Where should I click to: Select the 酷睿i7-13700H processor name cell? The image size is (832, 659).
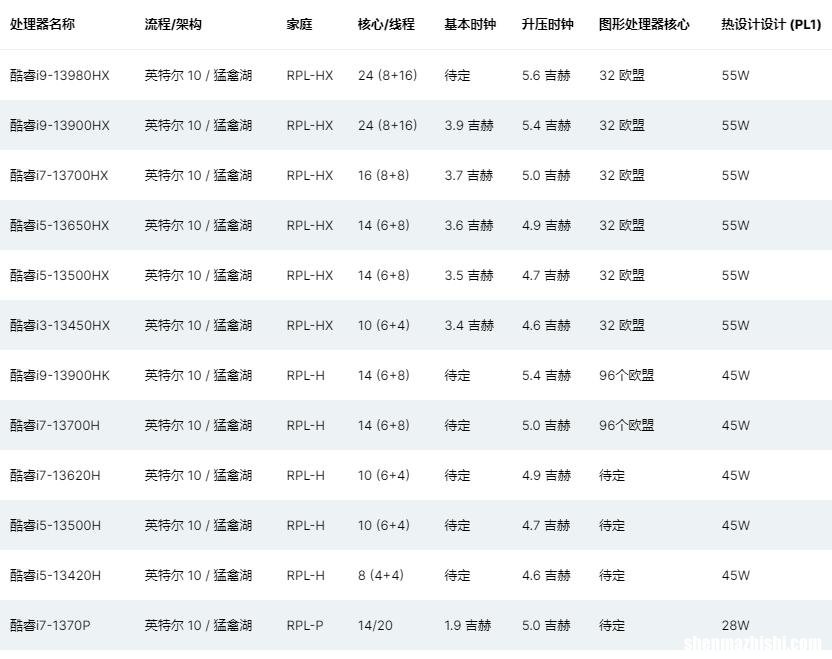pyautogui.click(x=55, y=425)
